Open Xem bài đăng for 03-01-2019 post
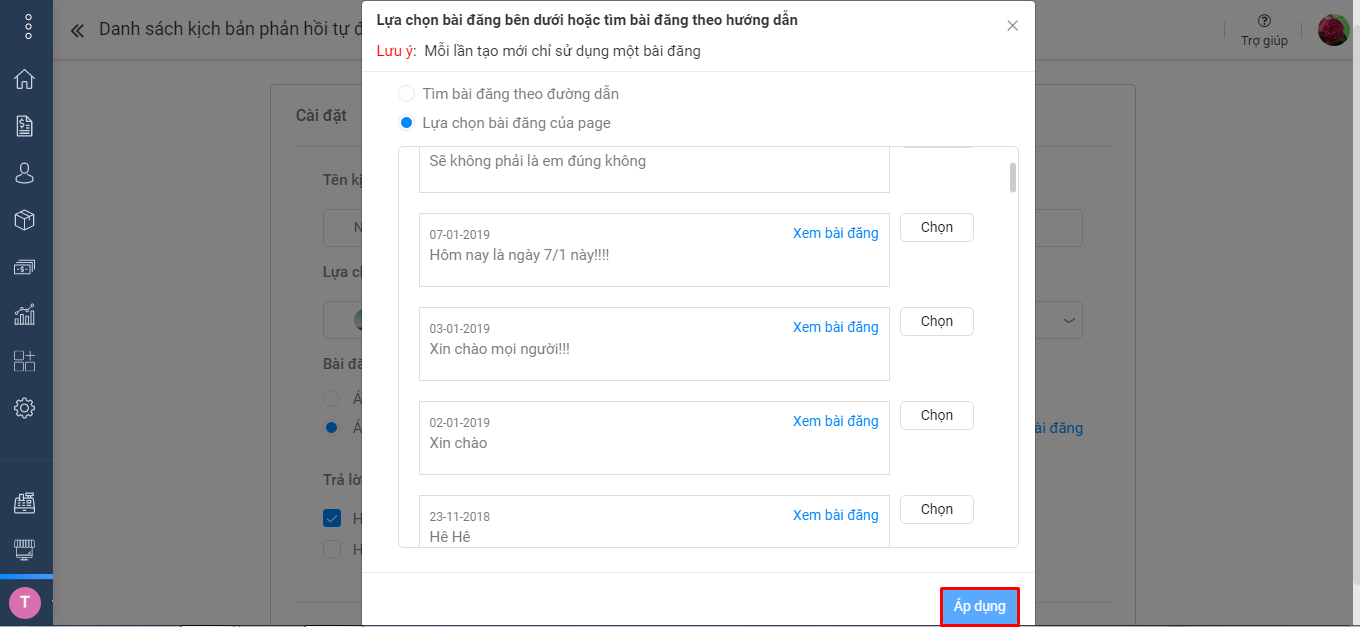 [836, 327]
